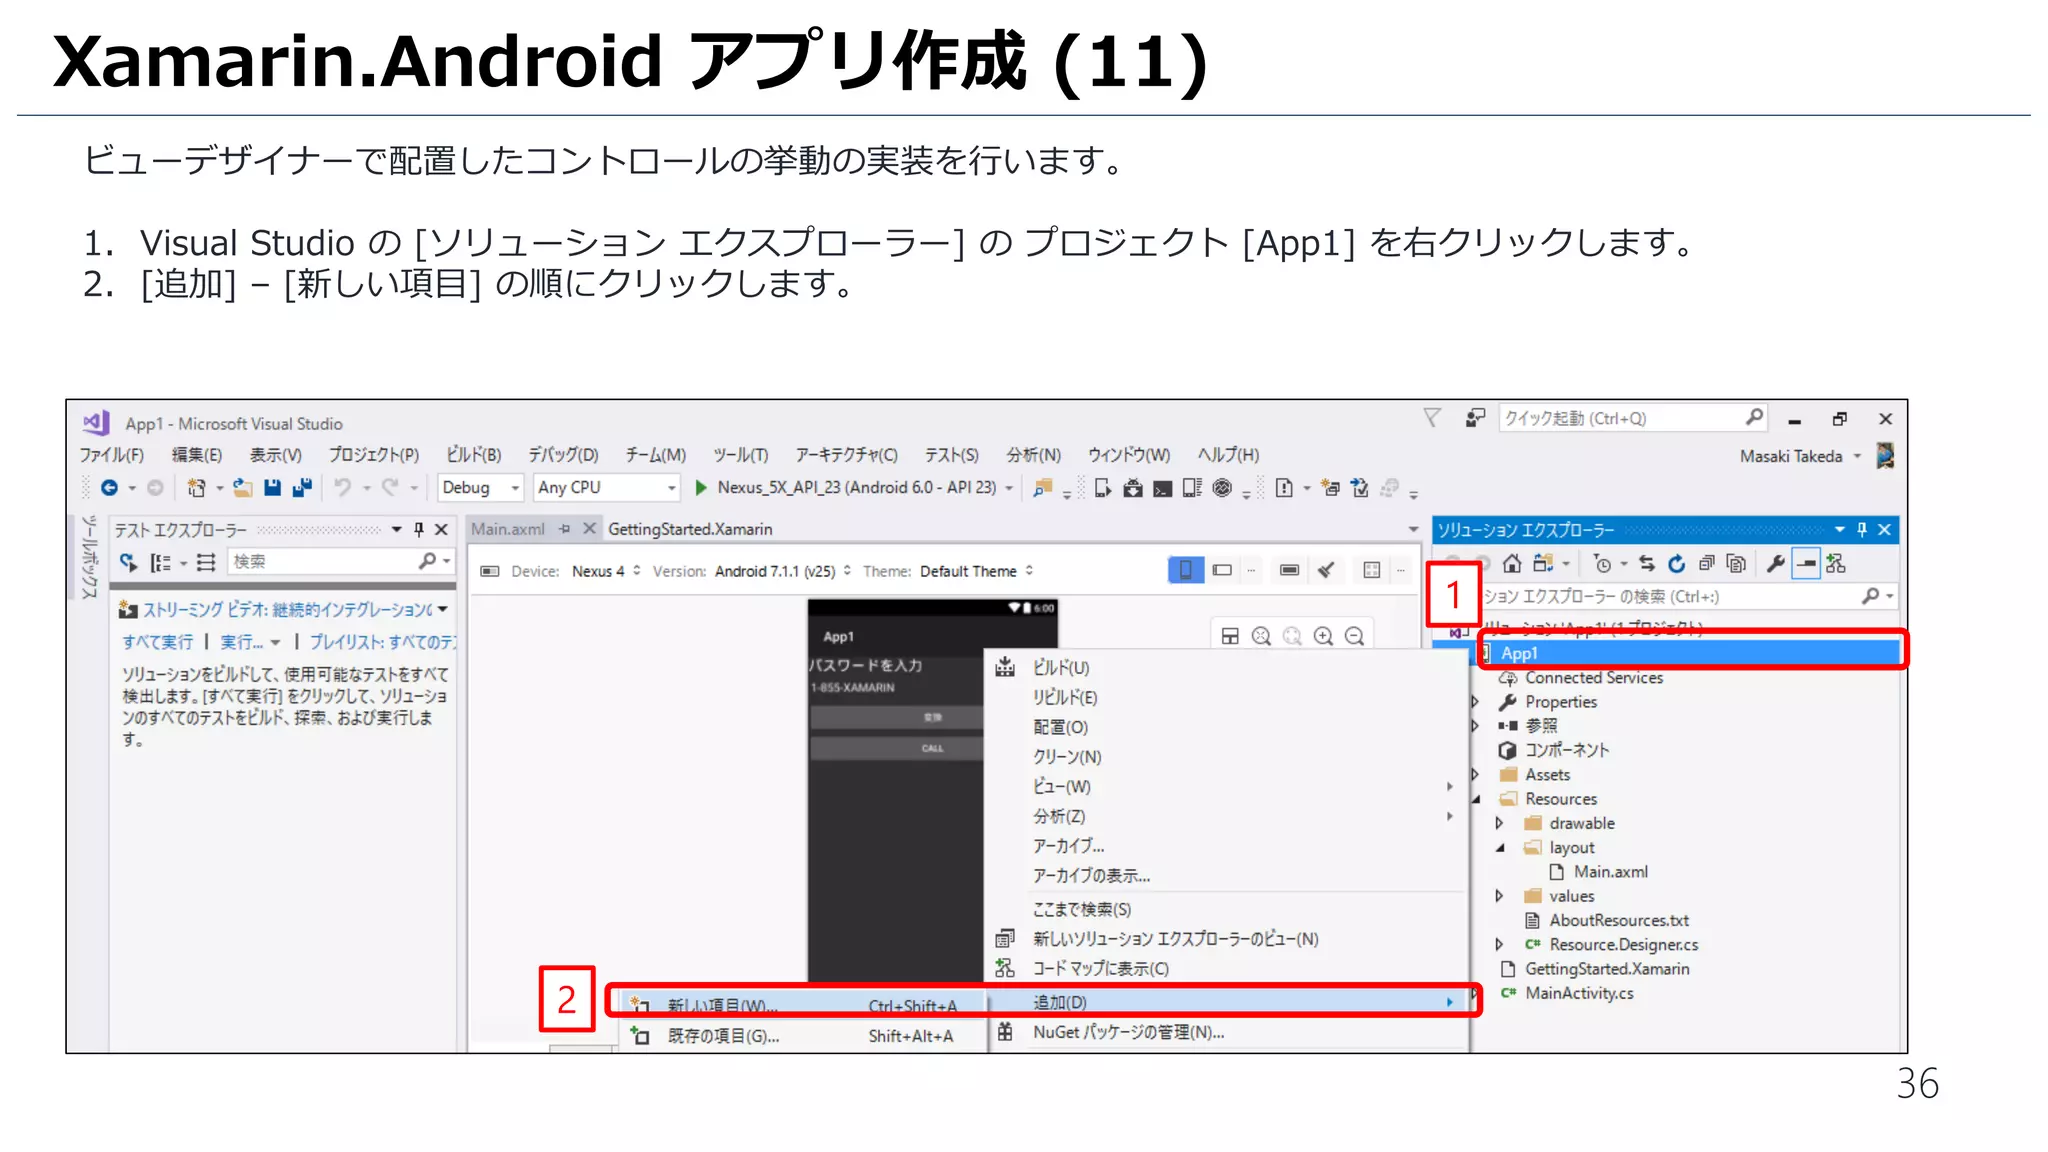
Task: Open the Android Adb command prompt icon
Action: coord(1162,488)
